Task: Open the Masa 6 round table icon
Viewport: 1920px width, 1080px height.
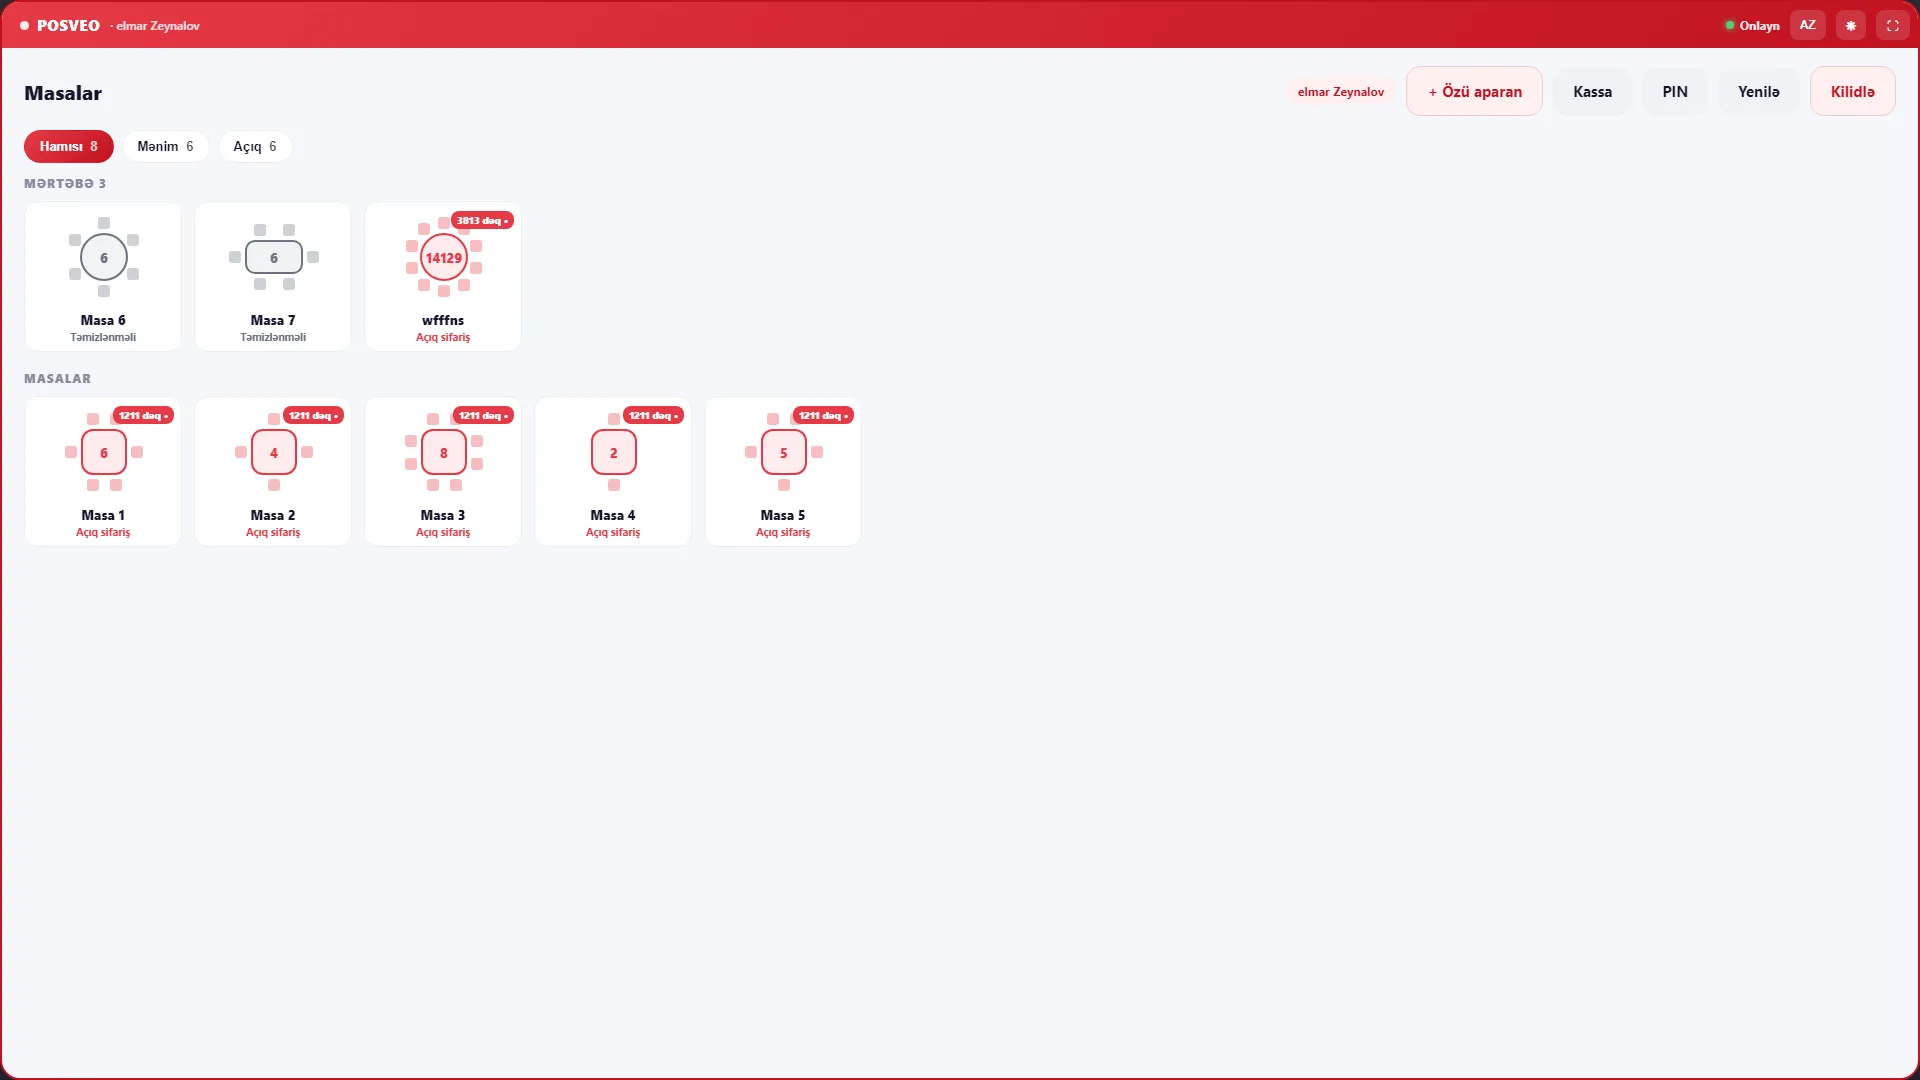Action: point(104,258)
